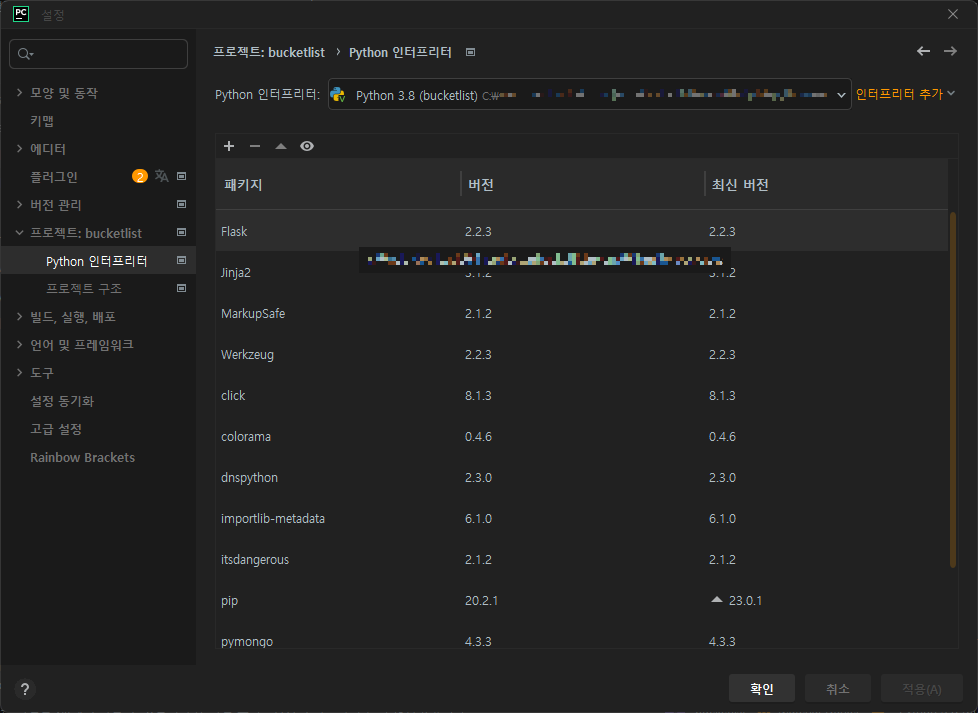978x713 pixels.
Task: Click the PyCharm logo icon in title bar
Action: click(21, 14)
